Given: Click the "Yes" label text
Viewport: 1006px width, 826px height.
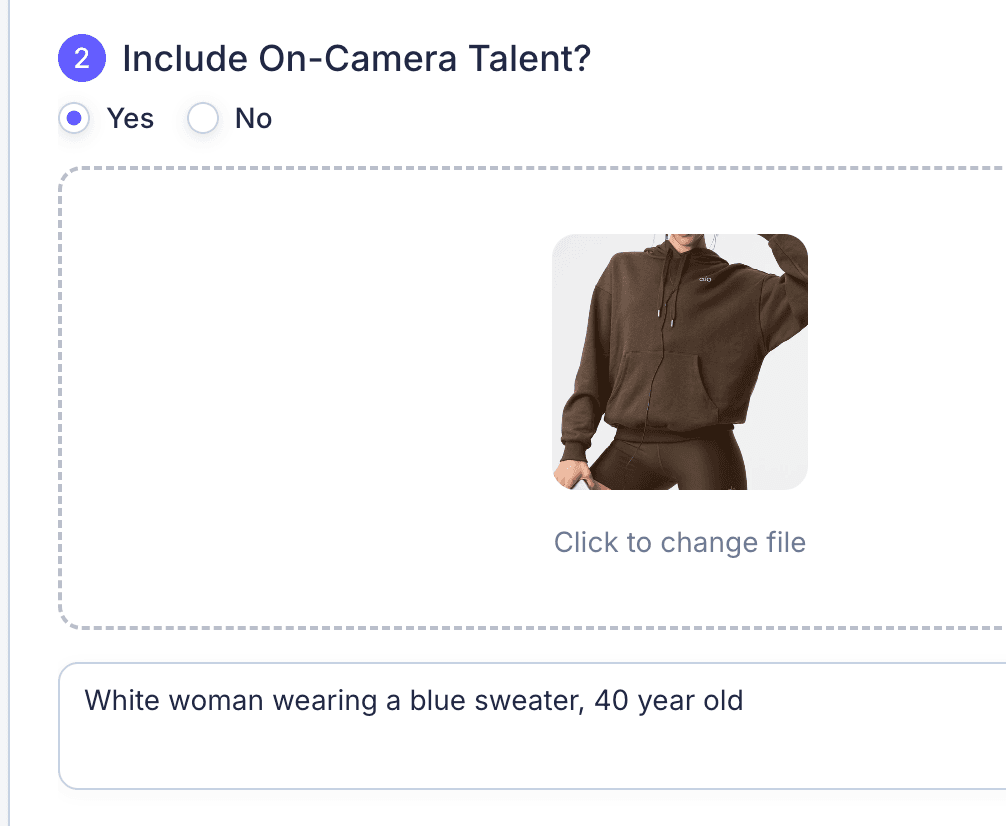Looking at the screenshot, I should [x=130, y=119].
